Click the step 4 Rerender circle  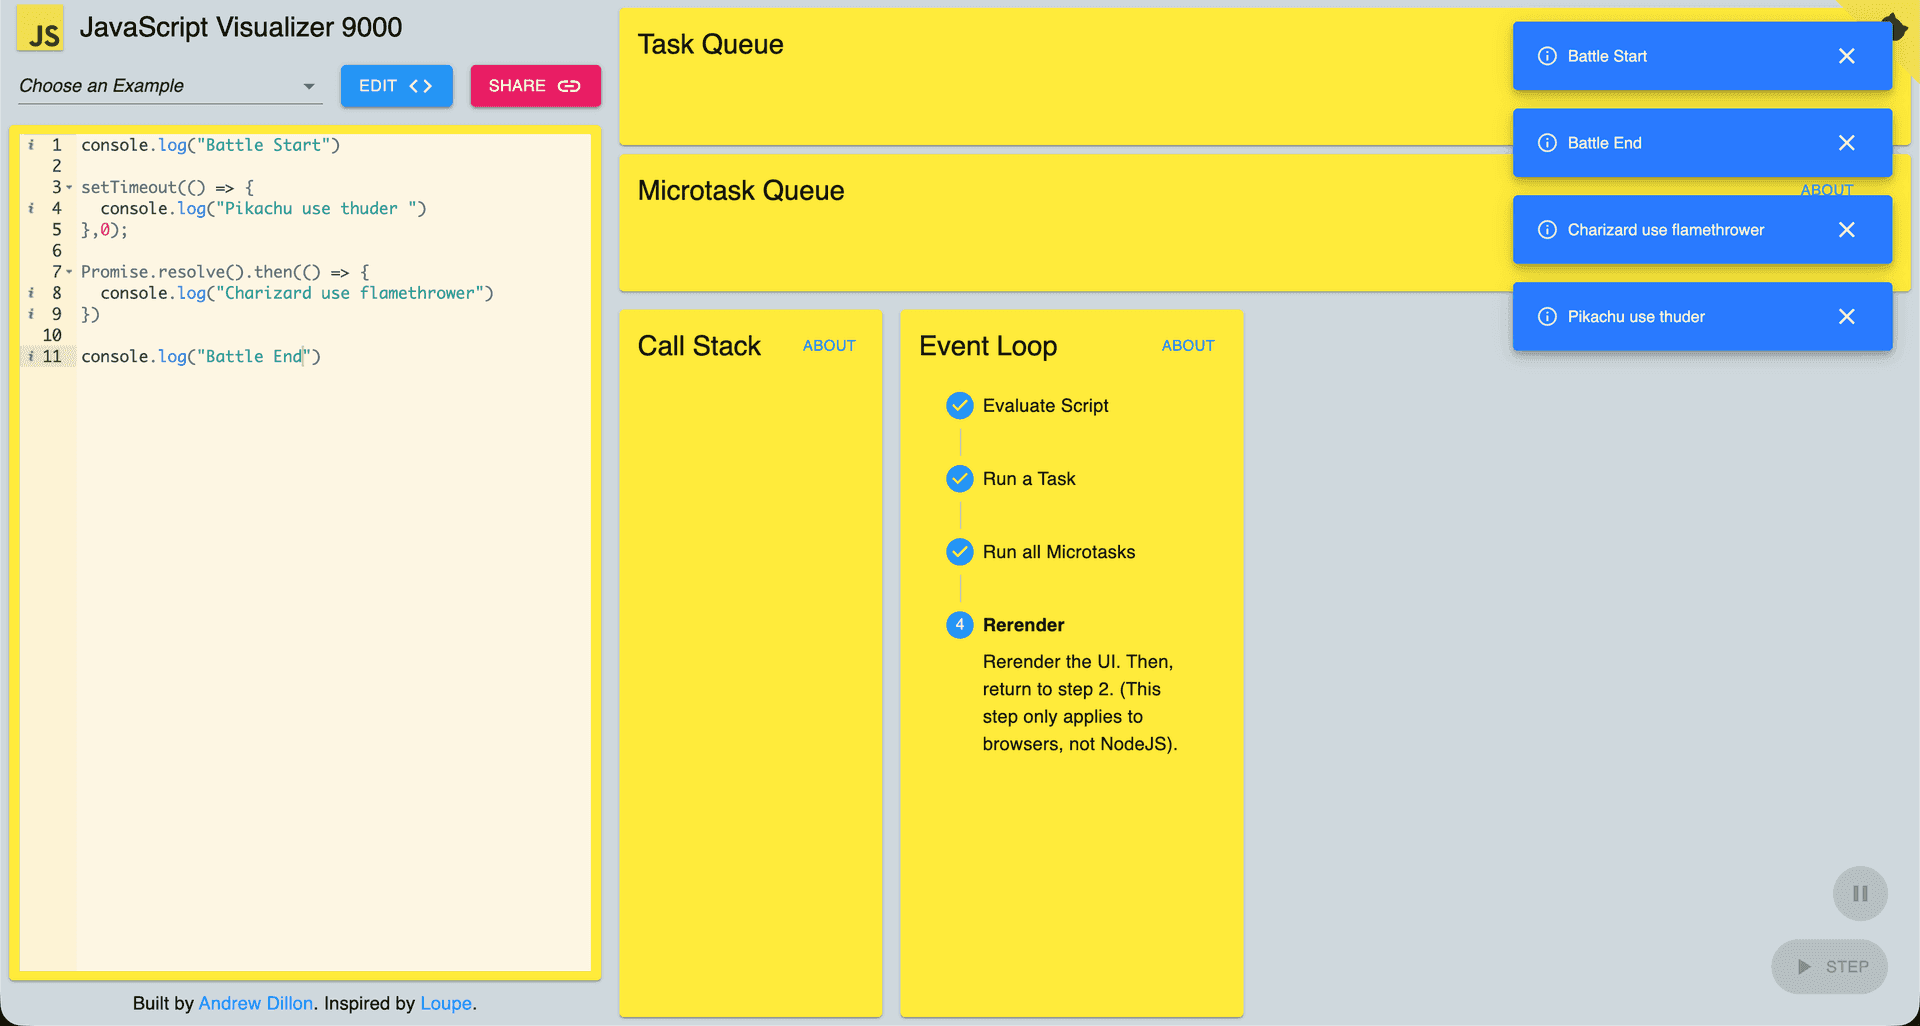[960, 625]
